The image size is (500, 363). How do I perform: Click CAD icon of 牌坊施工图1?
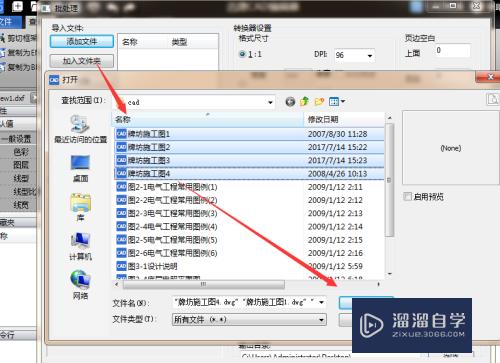tap(121, 134)
